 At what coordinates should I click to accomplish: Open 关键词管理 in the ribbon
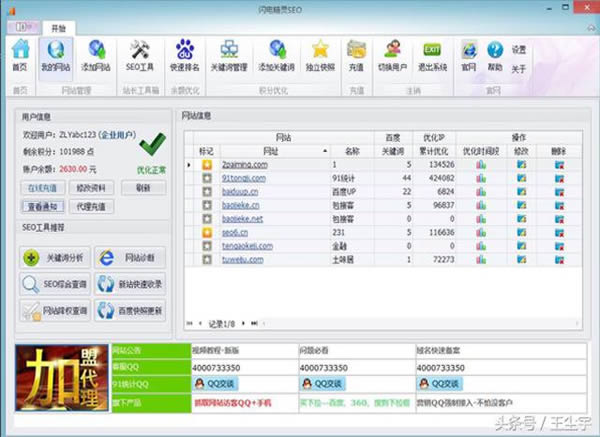coord(229,54)
